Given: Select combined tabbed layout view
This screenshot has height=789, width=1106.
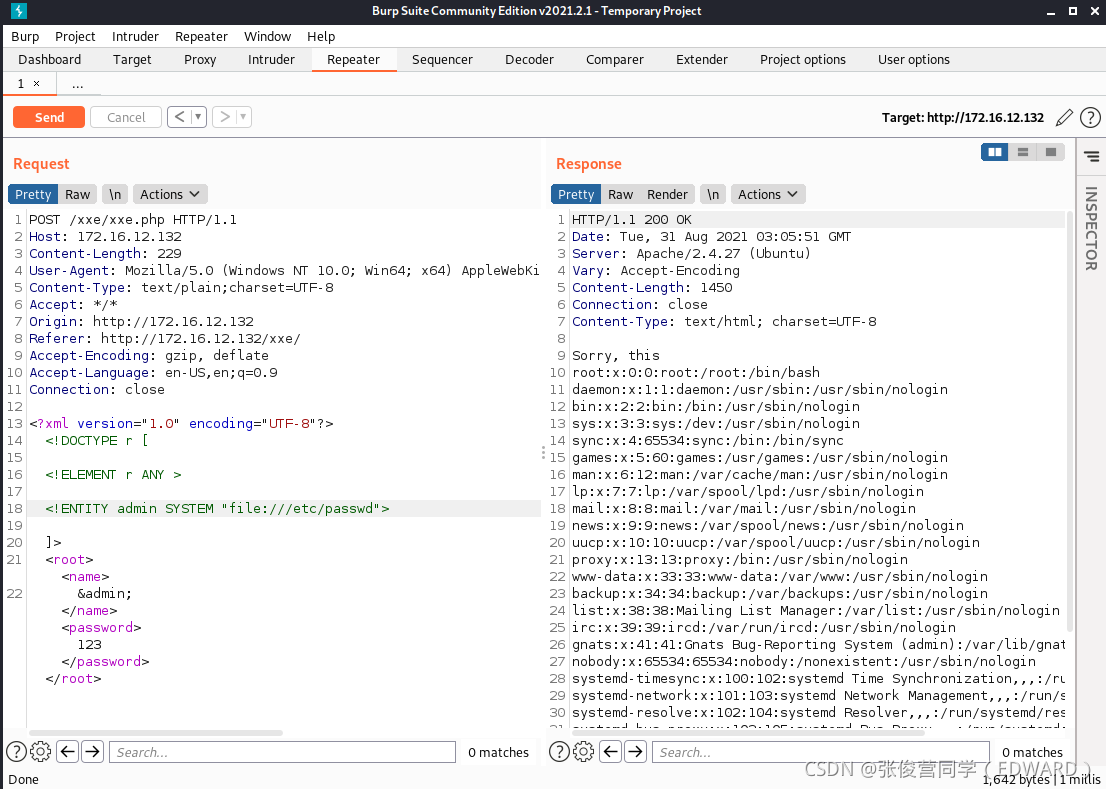Looking at the screenshot, I should [1051, 152].
